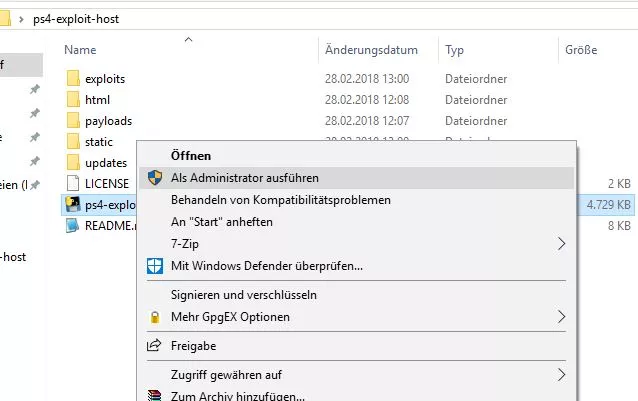Expand Zugriff gewähren auf submenu arrow
This screenshot has height=401, width=638.
coord(562,375)
